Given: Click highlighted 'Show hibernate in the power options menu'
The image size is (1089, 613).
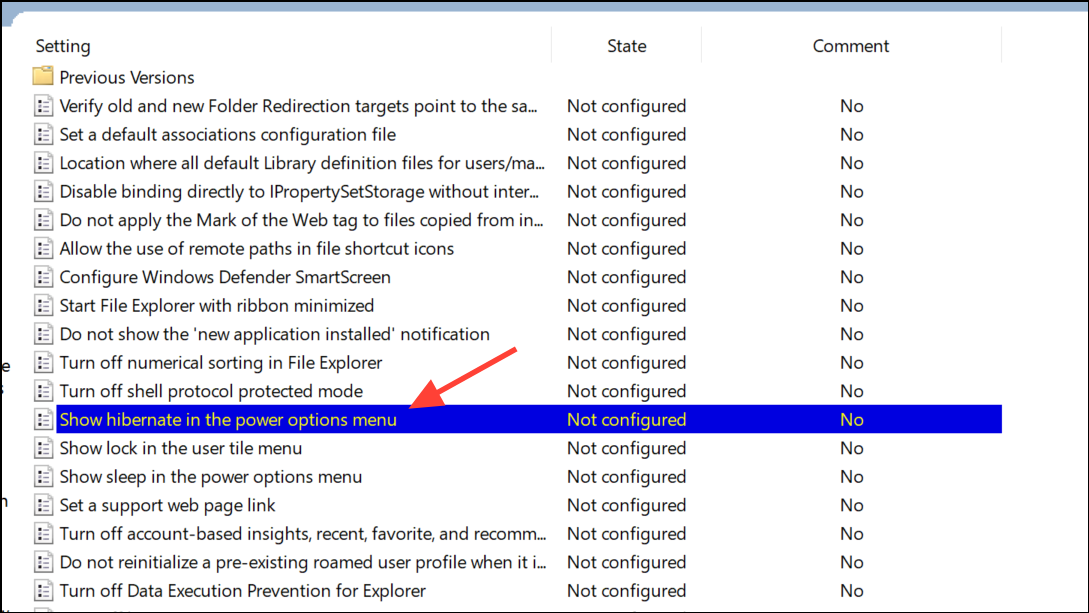Looking at the screenshot, I should click(228, 419).
